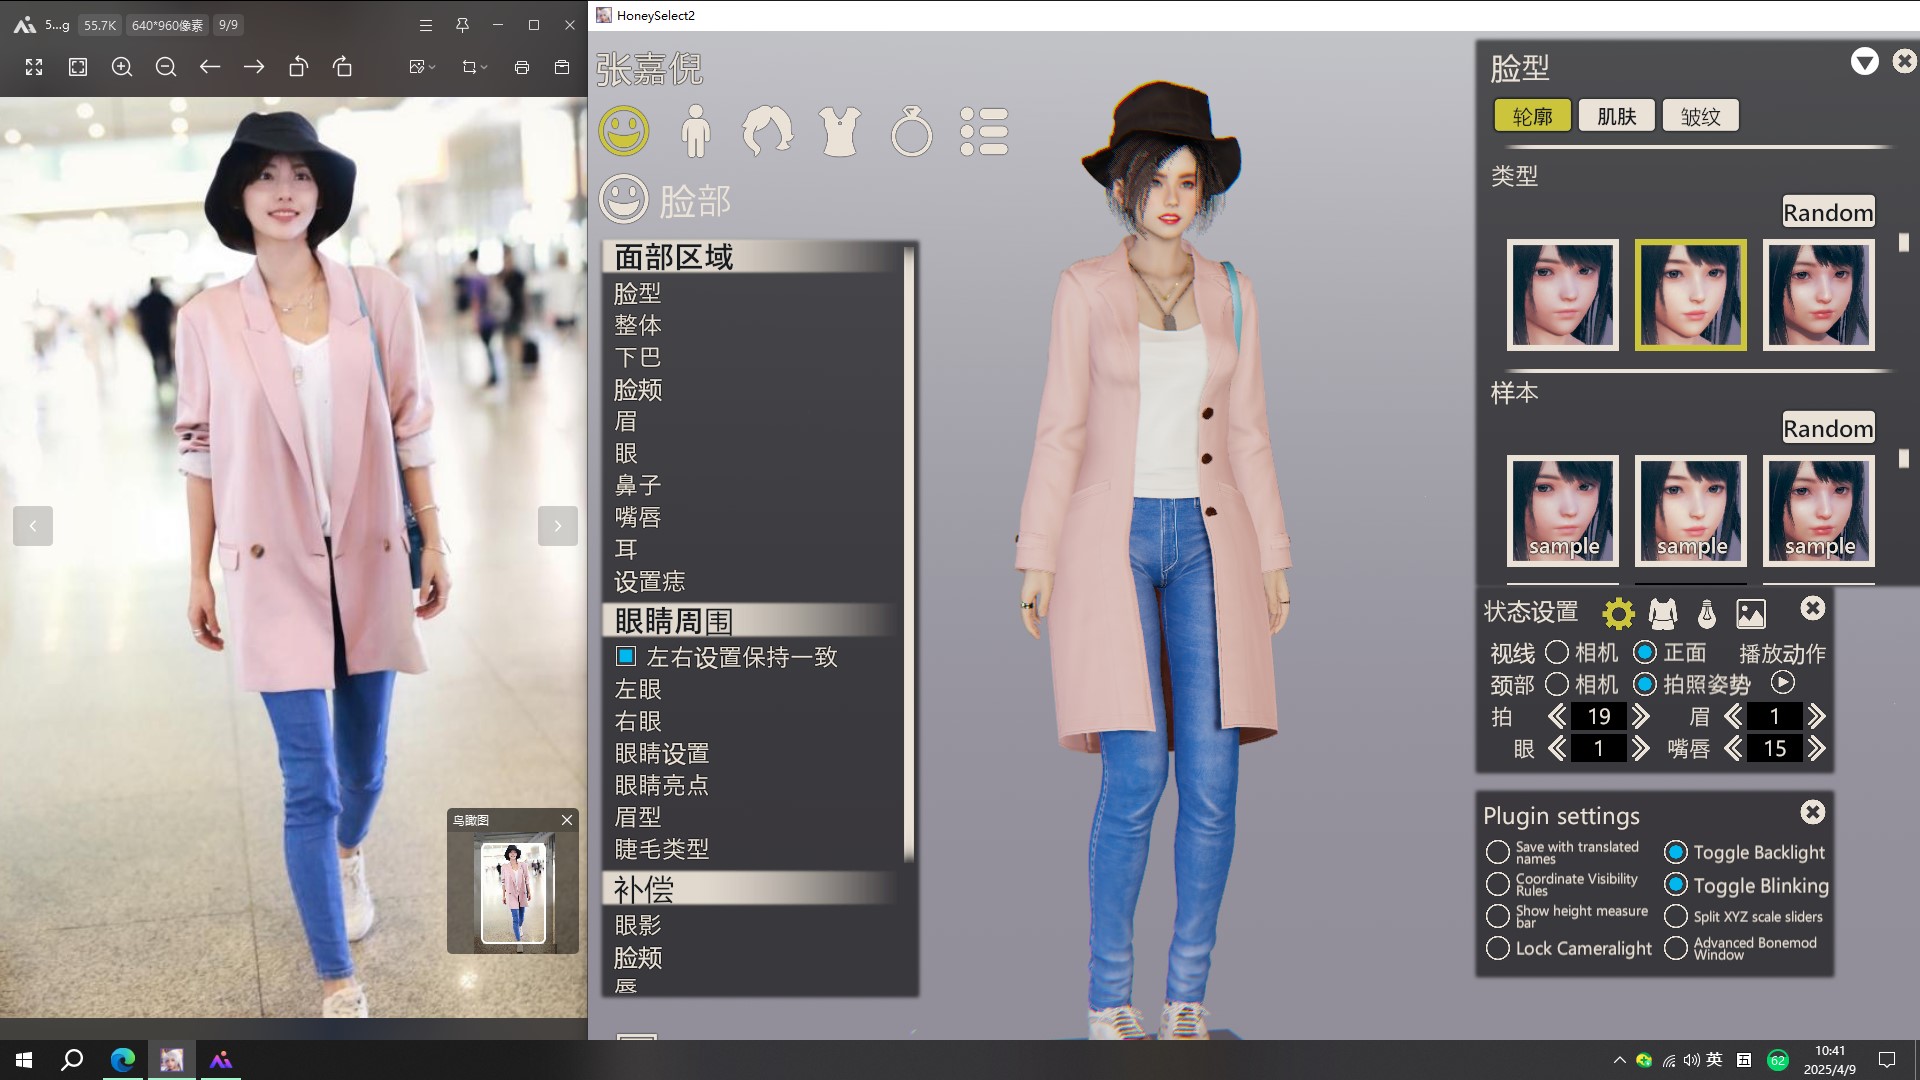1920x1080 pixels.
Task: Rotate image counterclockwise in image viewer toolbar
Action: click(298, 67)
